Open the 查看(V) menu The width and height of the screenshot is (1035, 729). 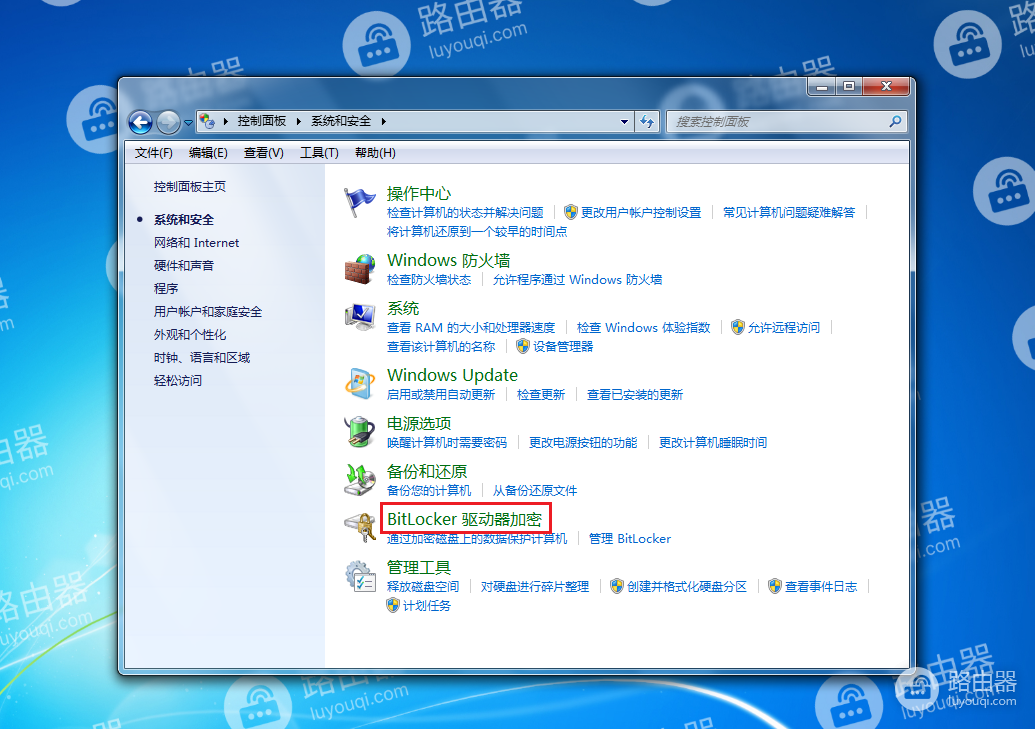pos(263,153)
